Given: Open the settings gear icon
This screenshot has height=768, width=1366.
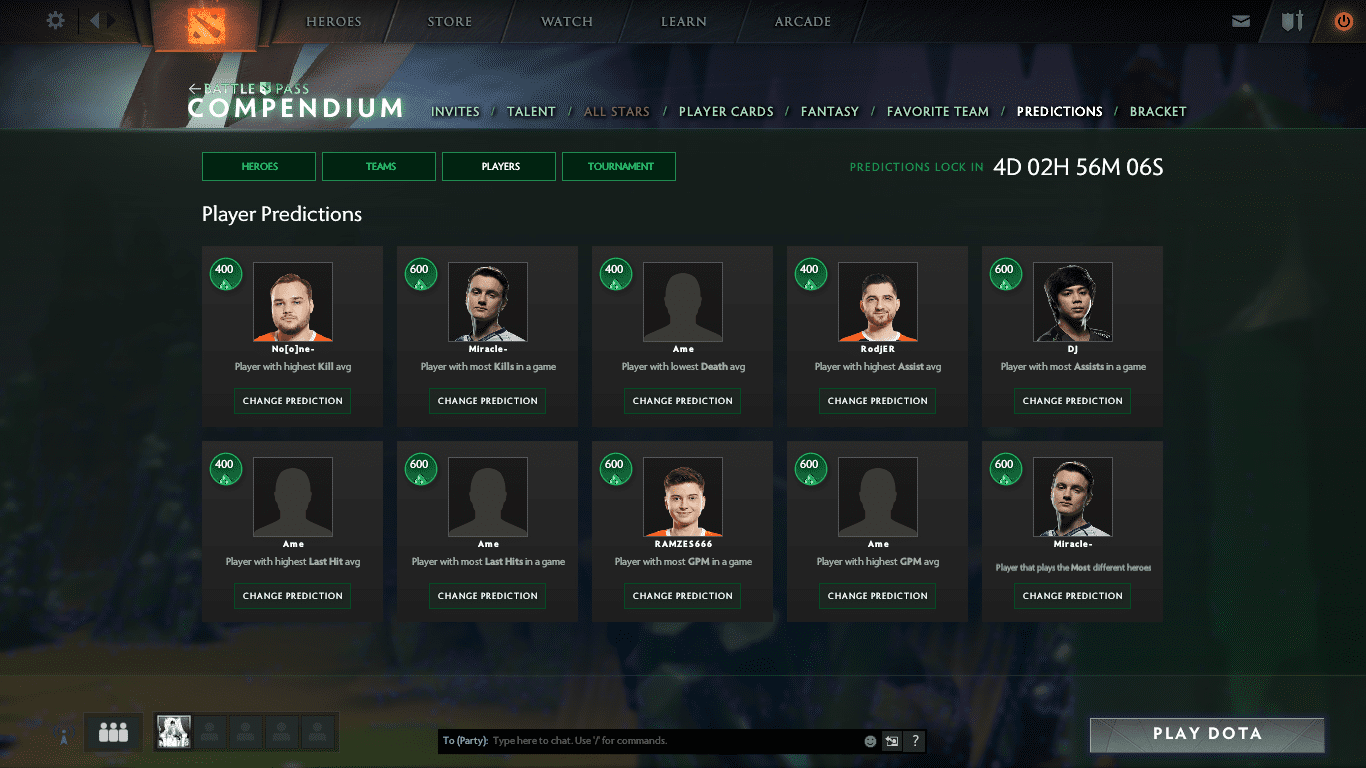Looking at the screenshot, I should (56, 20).
